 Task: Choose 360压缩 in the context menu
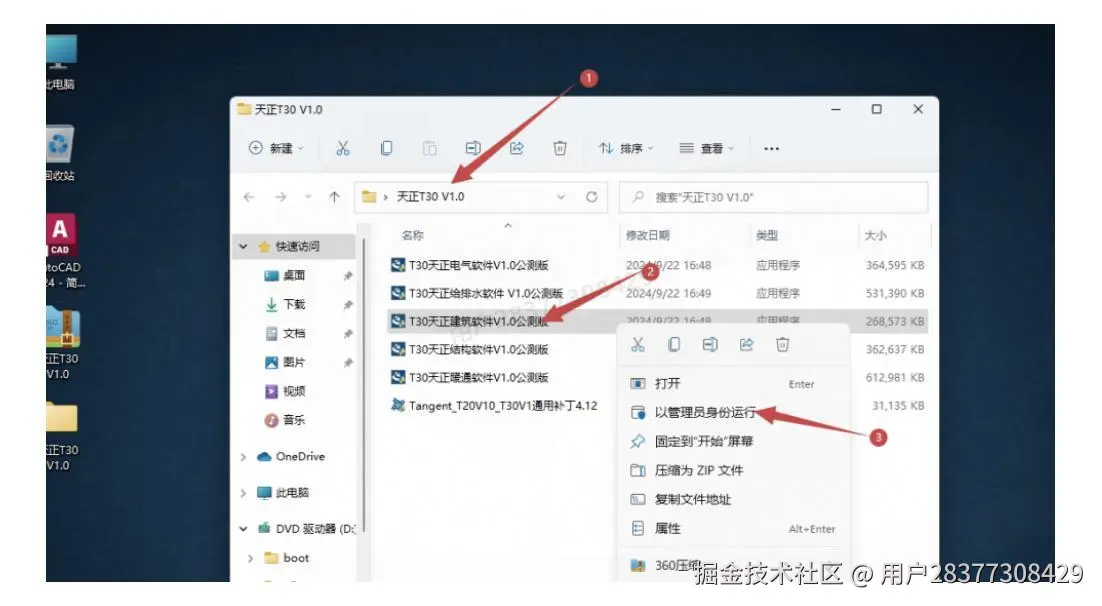coord(733,565)
